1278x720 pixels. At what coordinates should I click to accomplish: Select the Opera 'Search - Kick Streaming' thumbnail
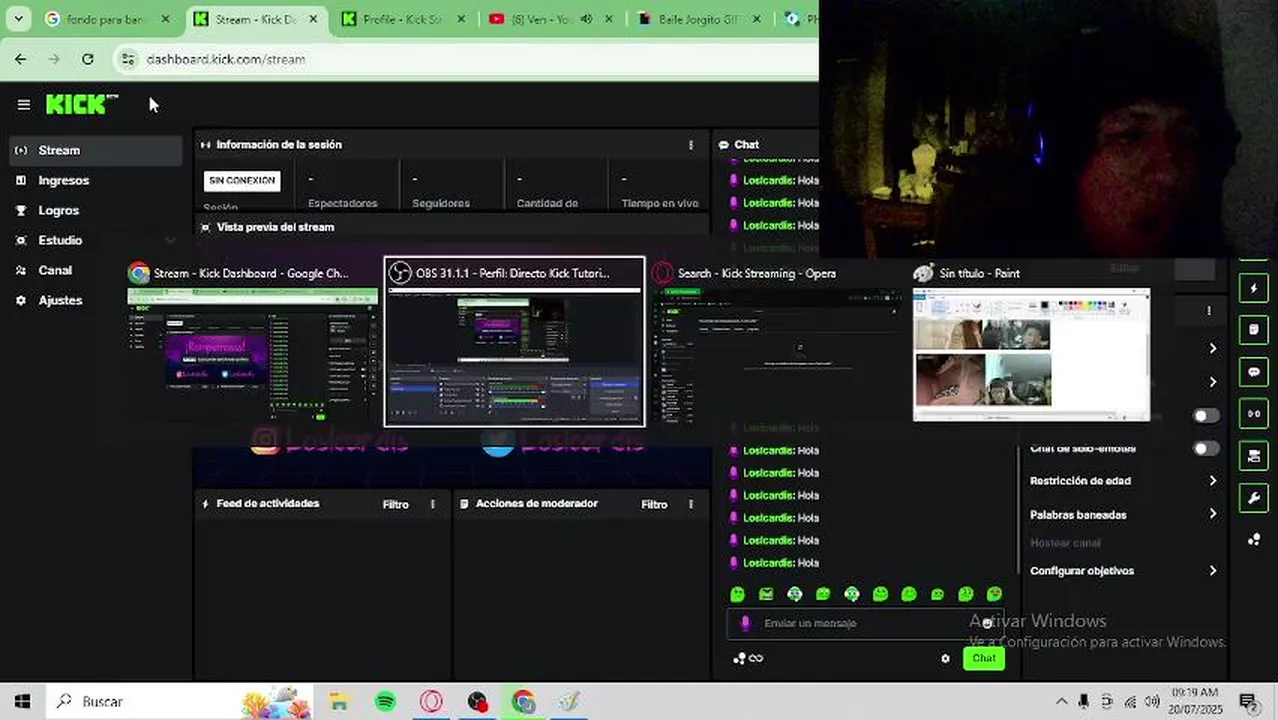pyautogui.click(x=778, y=343)
